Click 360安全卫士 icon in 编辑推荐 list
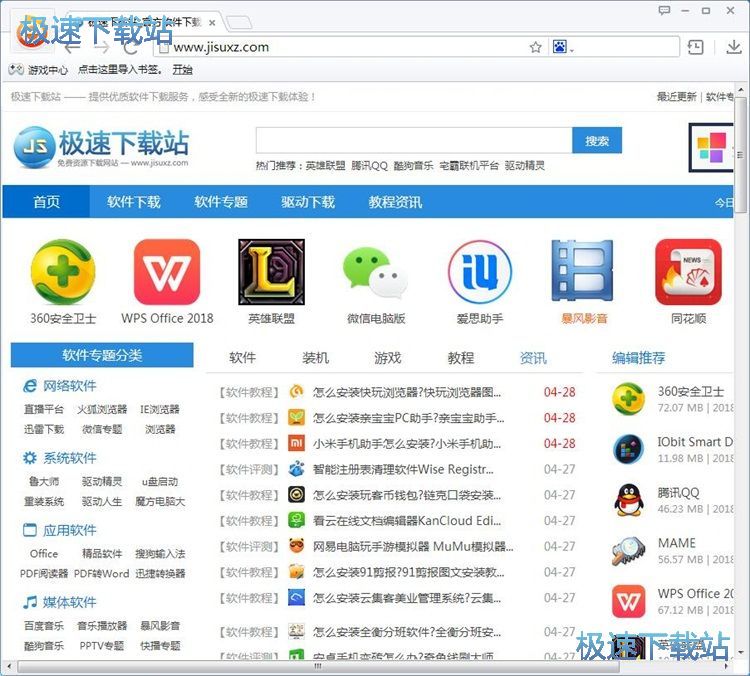The height and width of the screenshot is (676, 750). click(629, 399)
